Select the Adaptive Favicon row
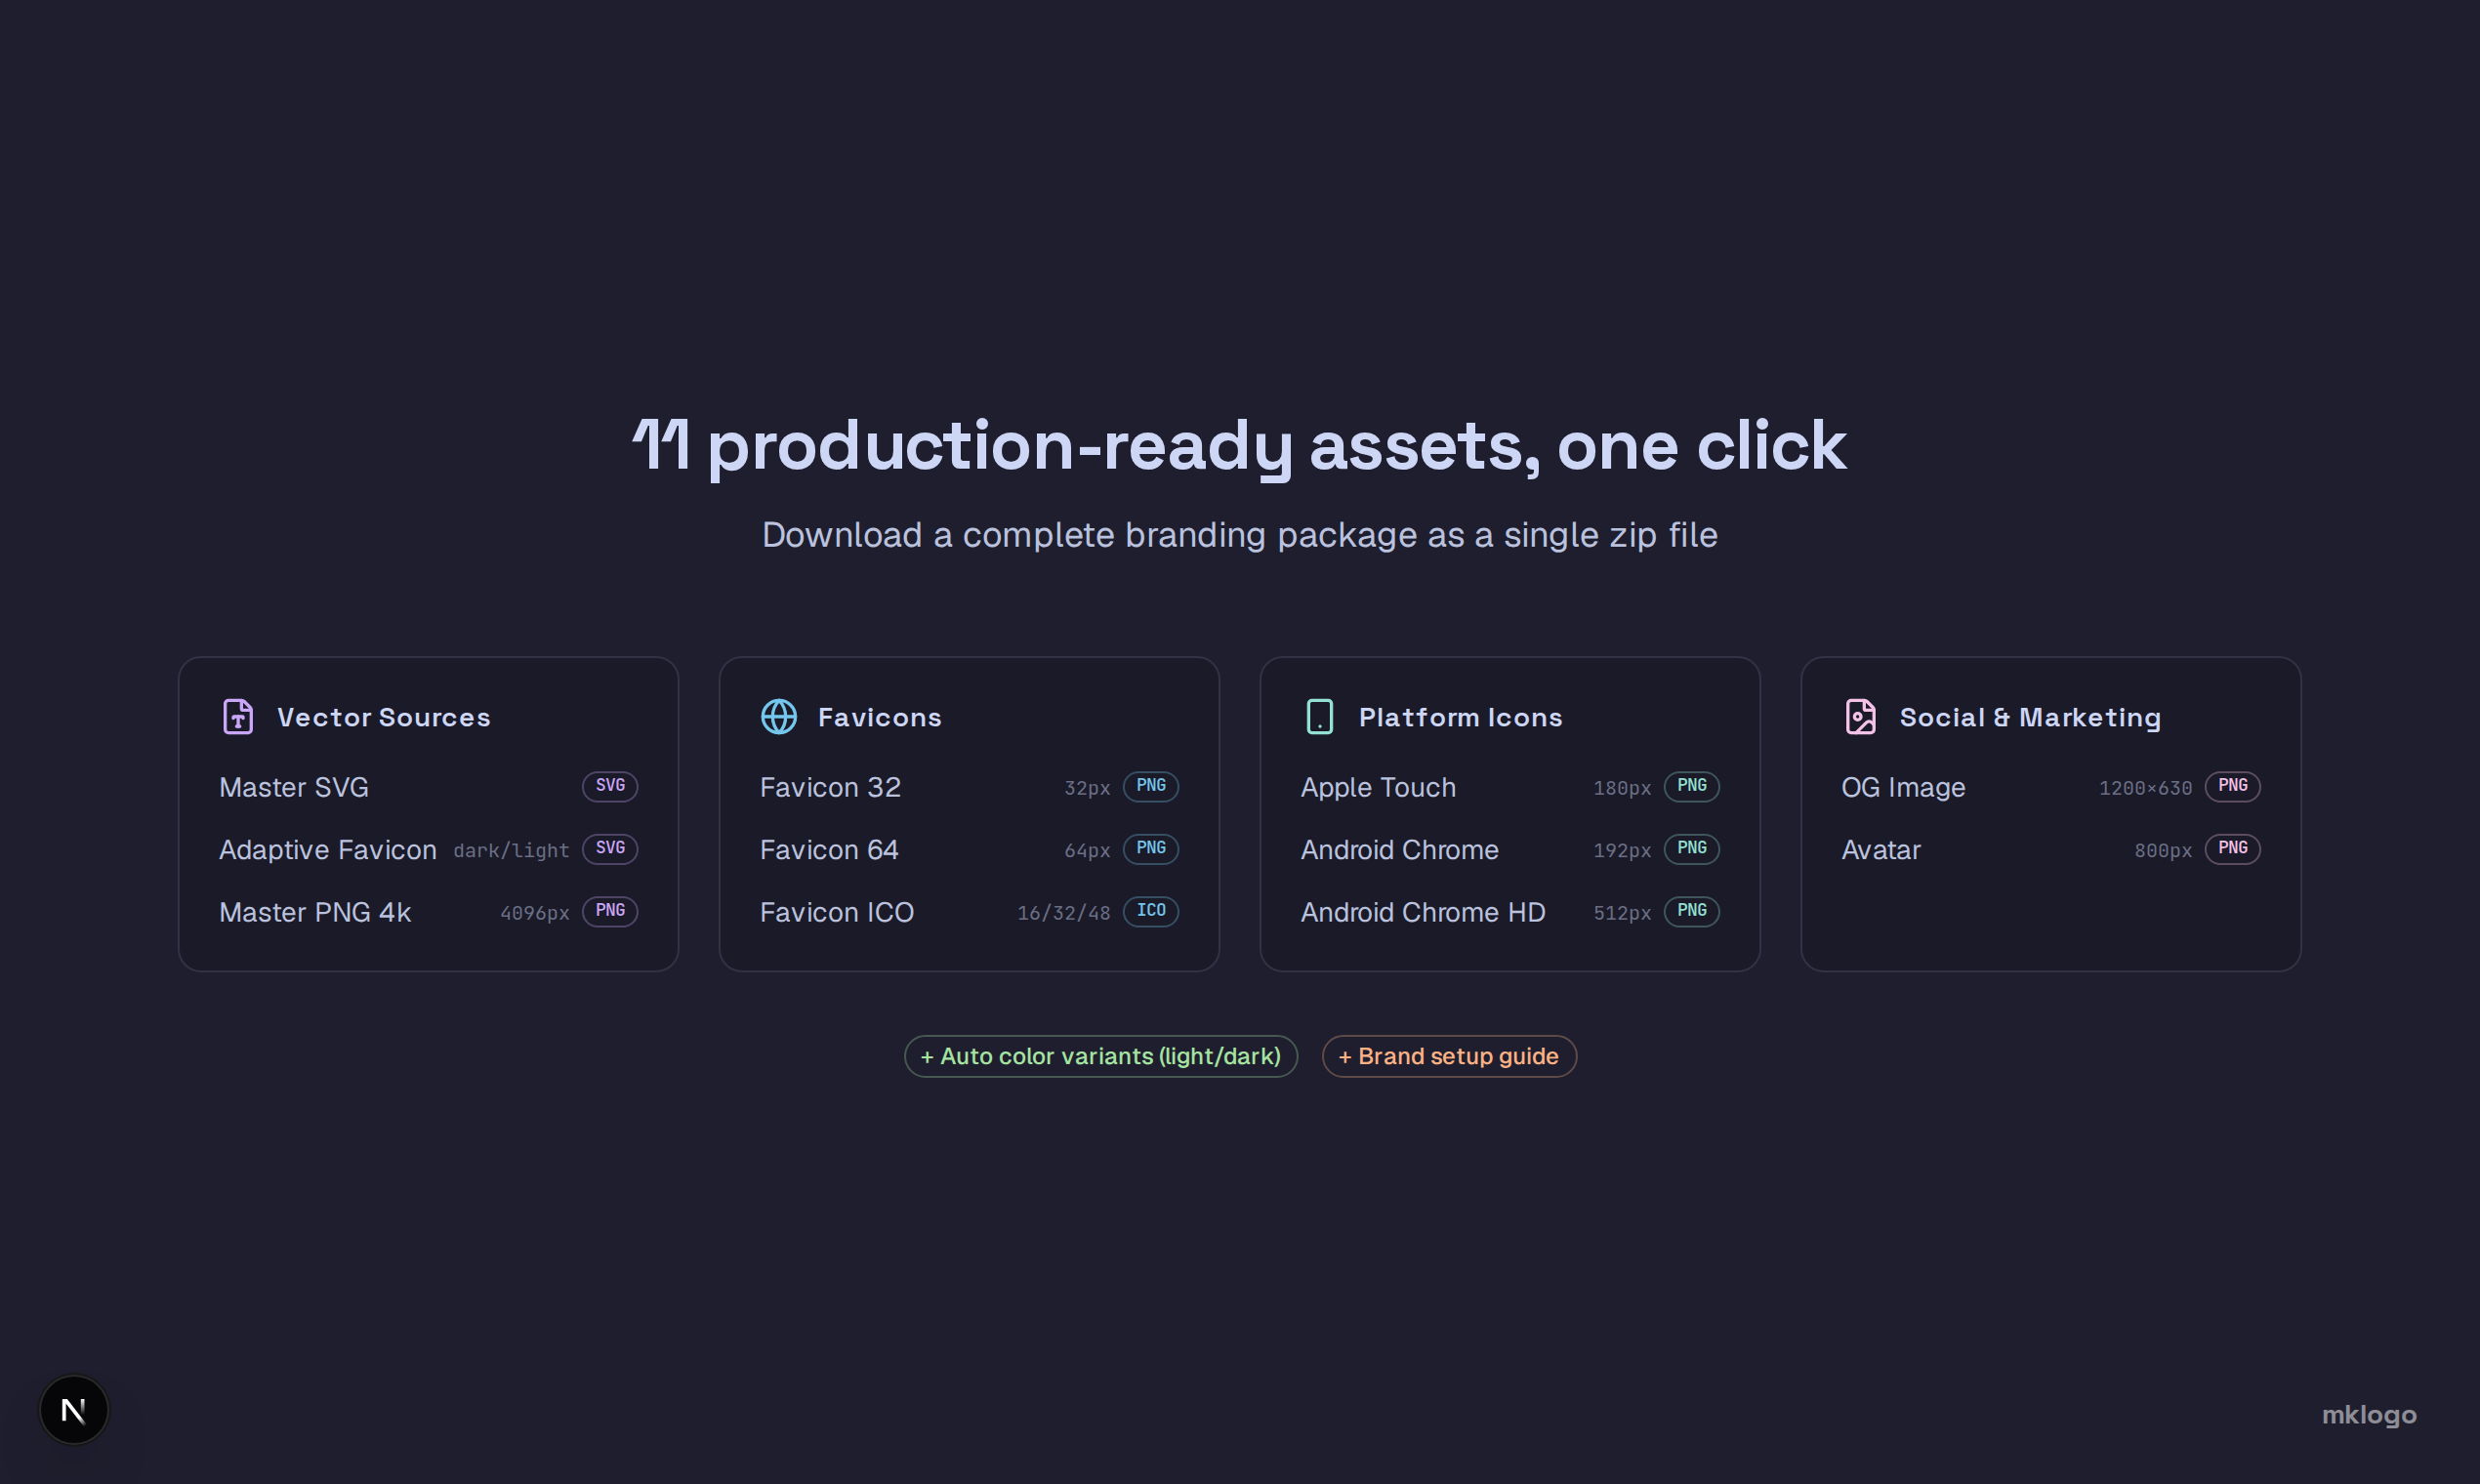The height and width of the screenshot is (1484, 2480). point(328,850)
